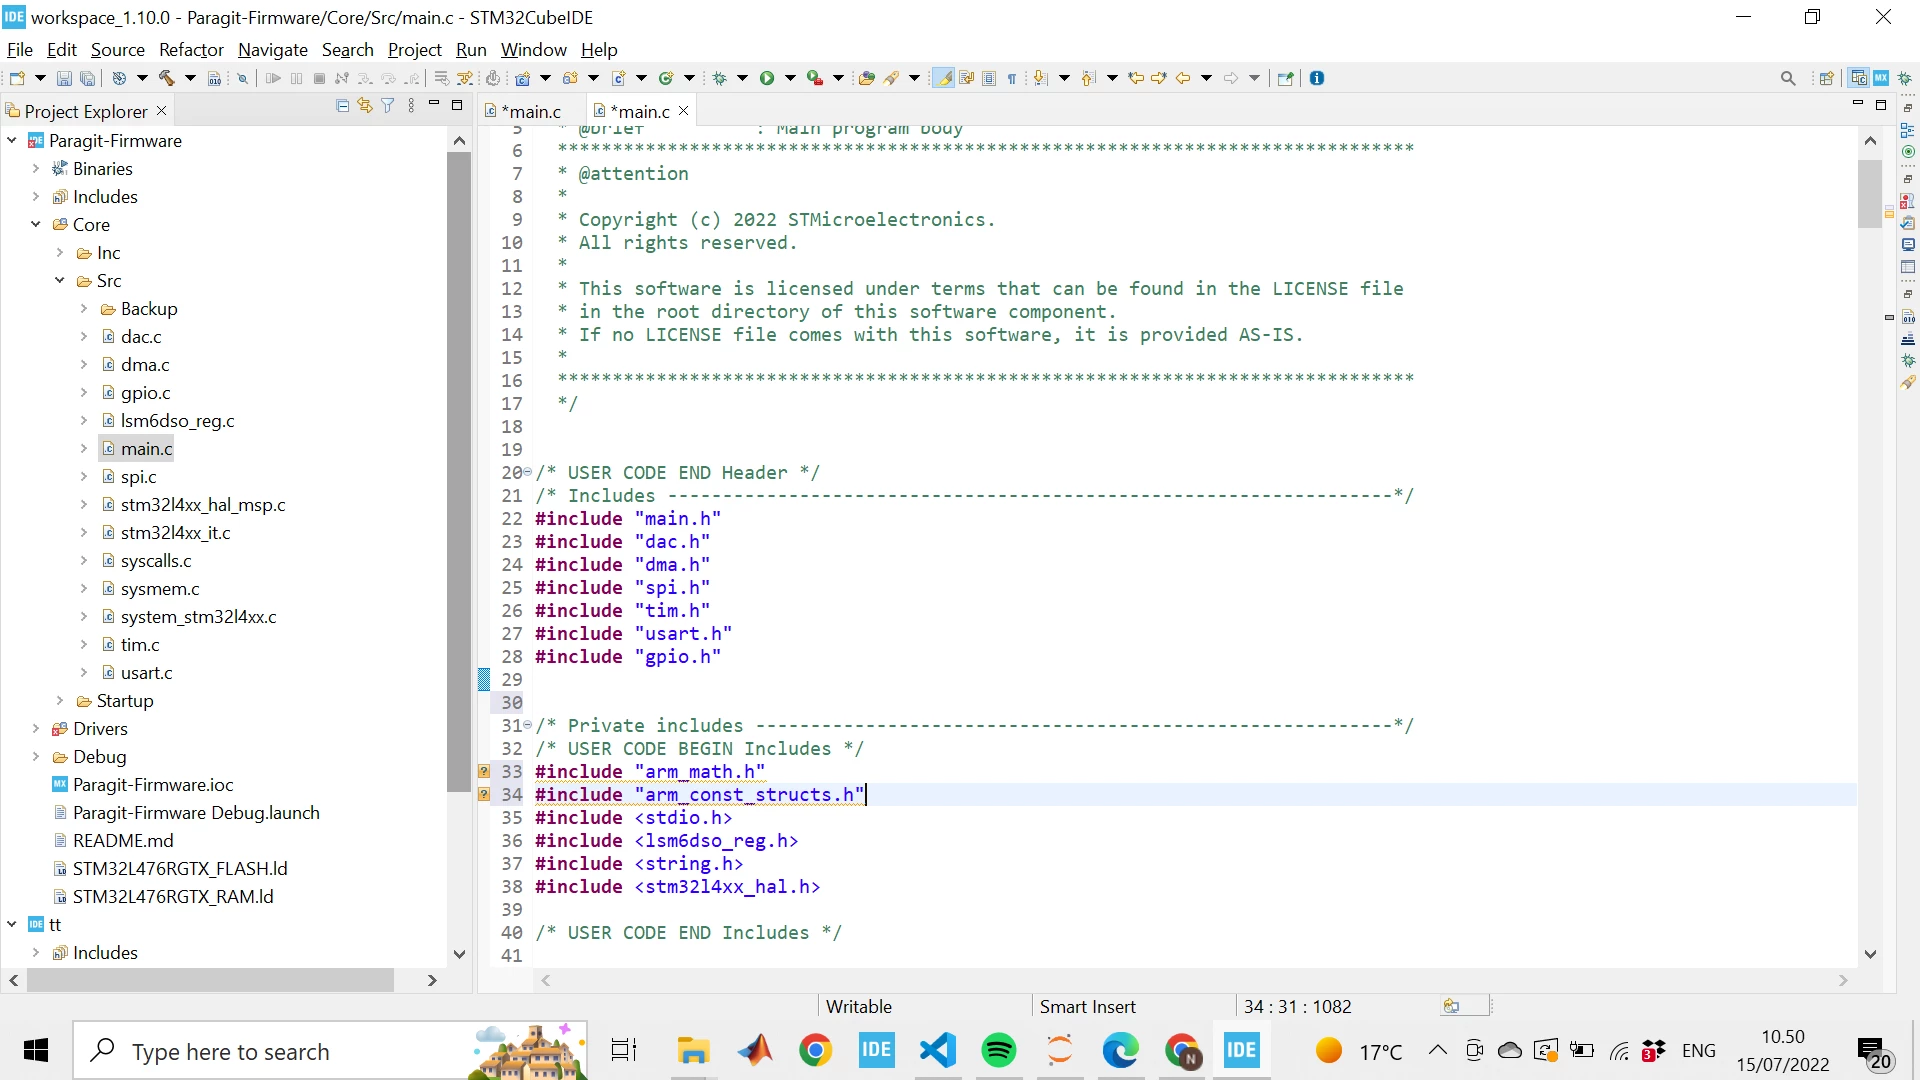Toggle Show Whitespace Characters pilcrow icon
This screenshot has height=1080, width=1920.
[1012, 78]
